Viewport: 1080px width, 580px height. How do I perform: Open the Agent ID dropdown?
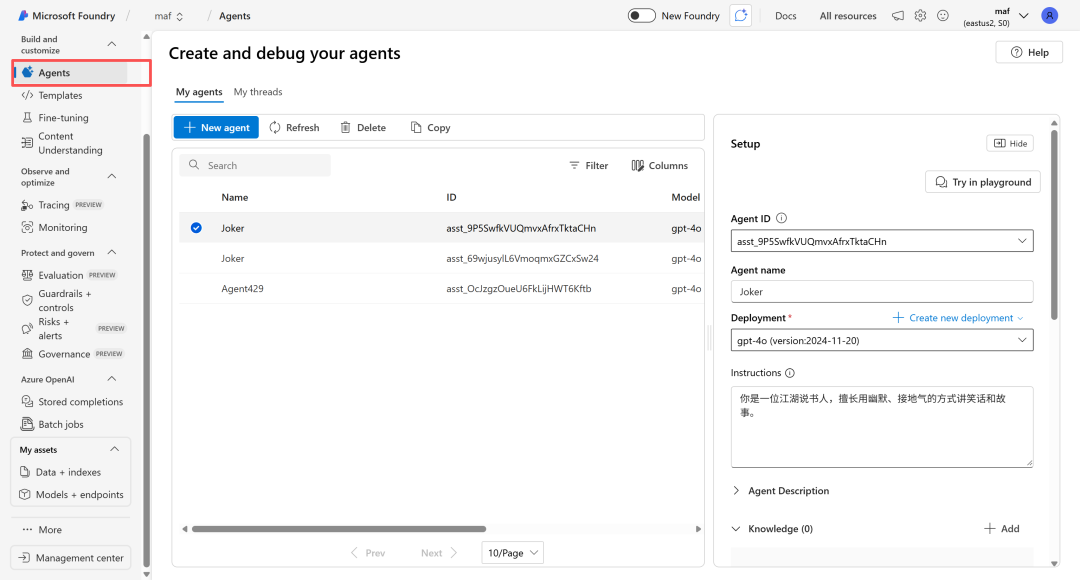(x=882, y=241)
